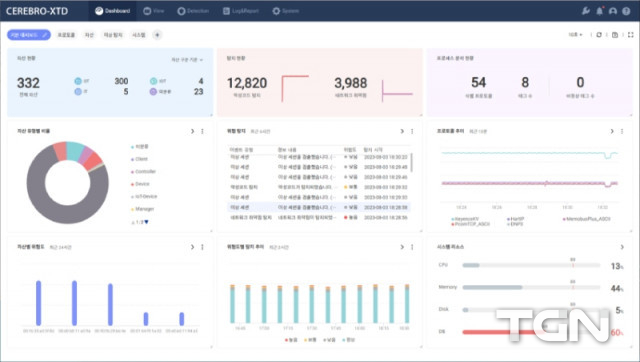Toggle PcomTCP_ASCII legend in protocol chart
This screenshot has width=640, height=362.
(470, 224)
